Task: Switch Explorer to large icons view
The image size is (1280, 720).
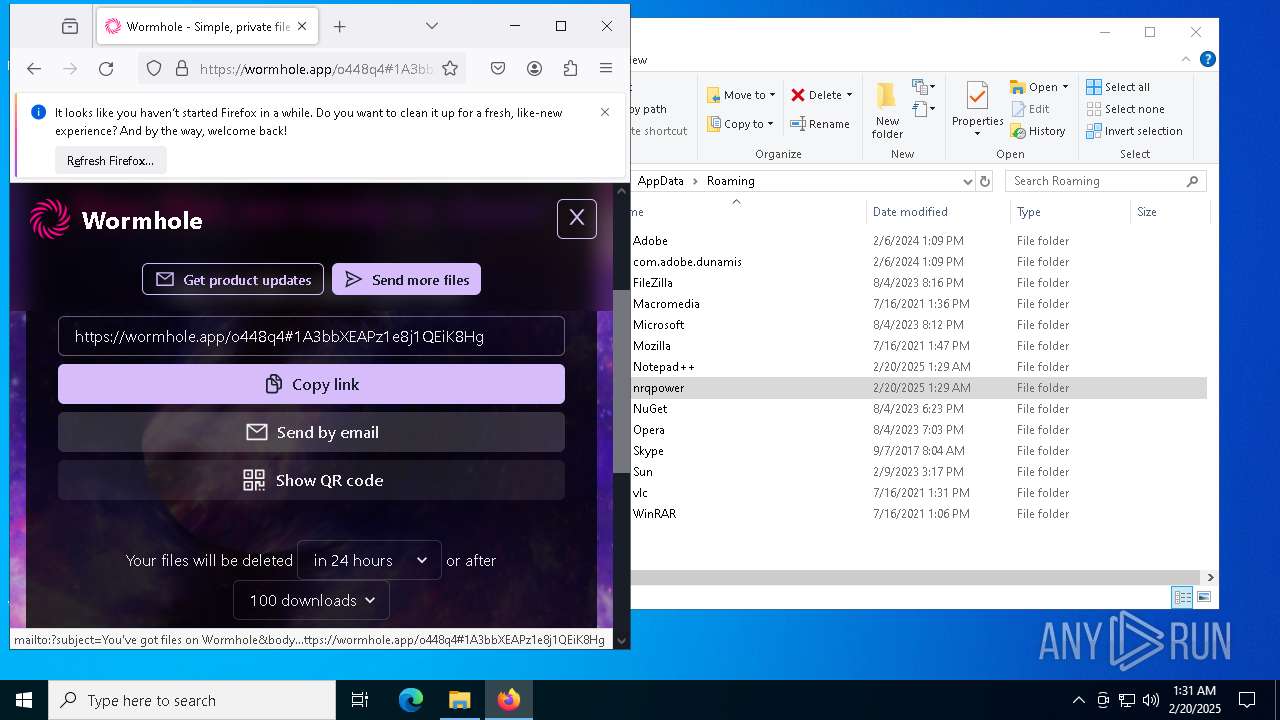Action: tap(1204, 597)
